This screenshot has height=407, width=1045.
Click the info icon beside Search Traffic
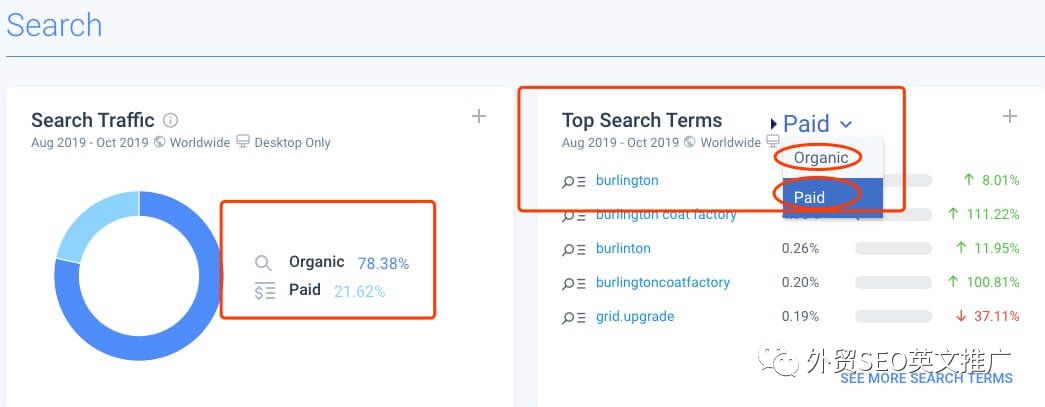click(x=171, y=120)
